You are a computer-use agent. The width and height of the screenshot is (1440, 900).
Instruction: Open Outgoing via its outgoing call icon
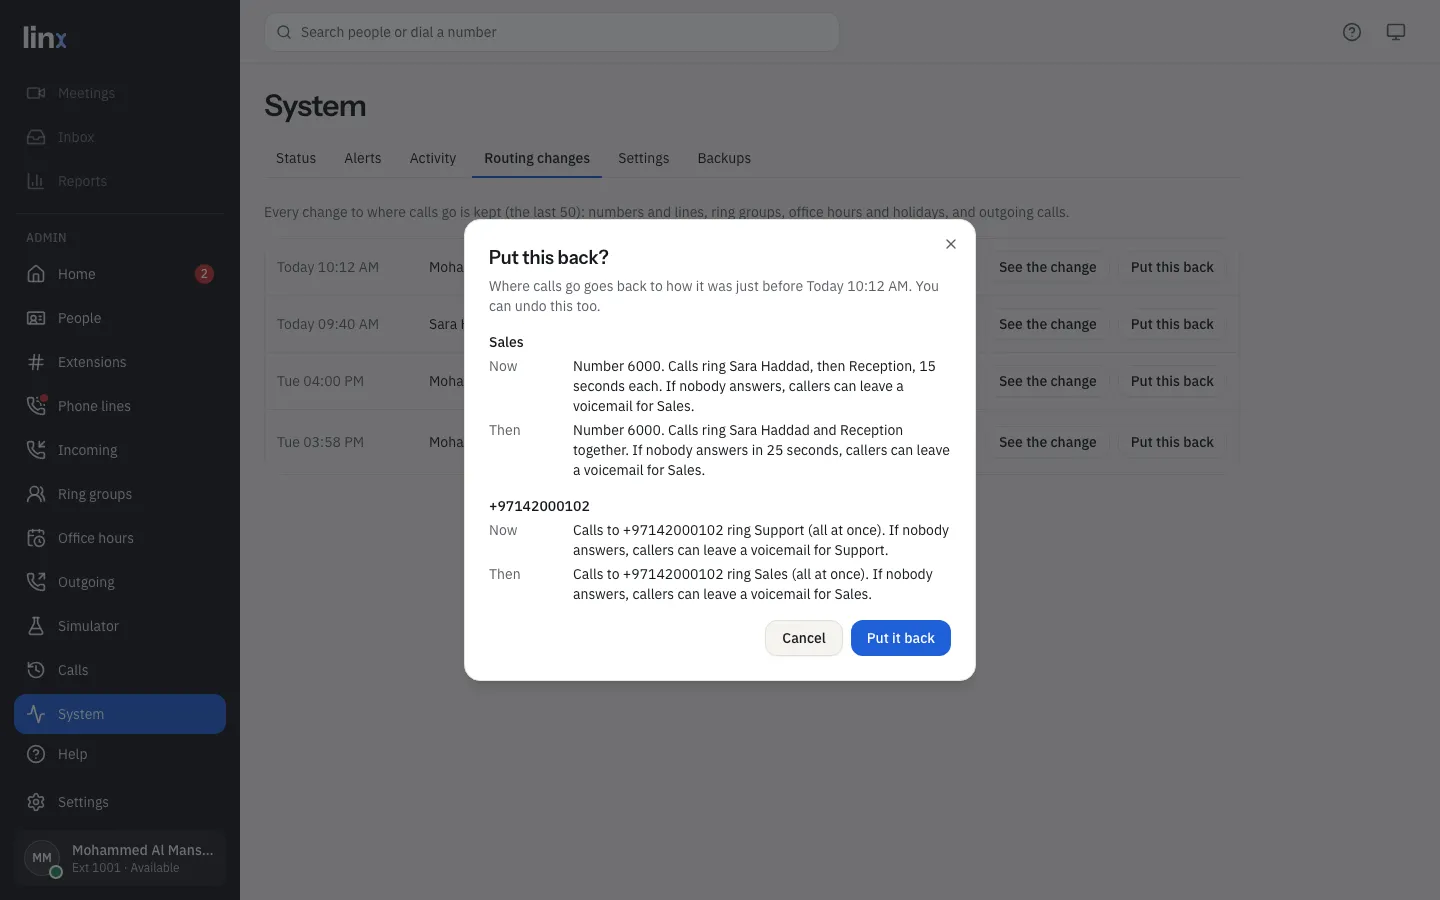tap(36, 582)
